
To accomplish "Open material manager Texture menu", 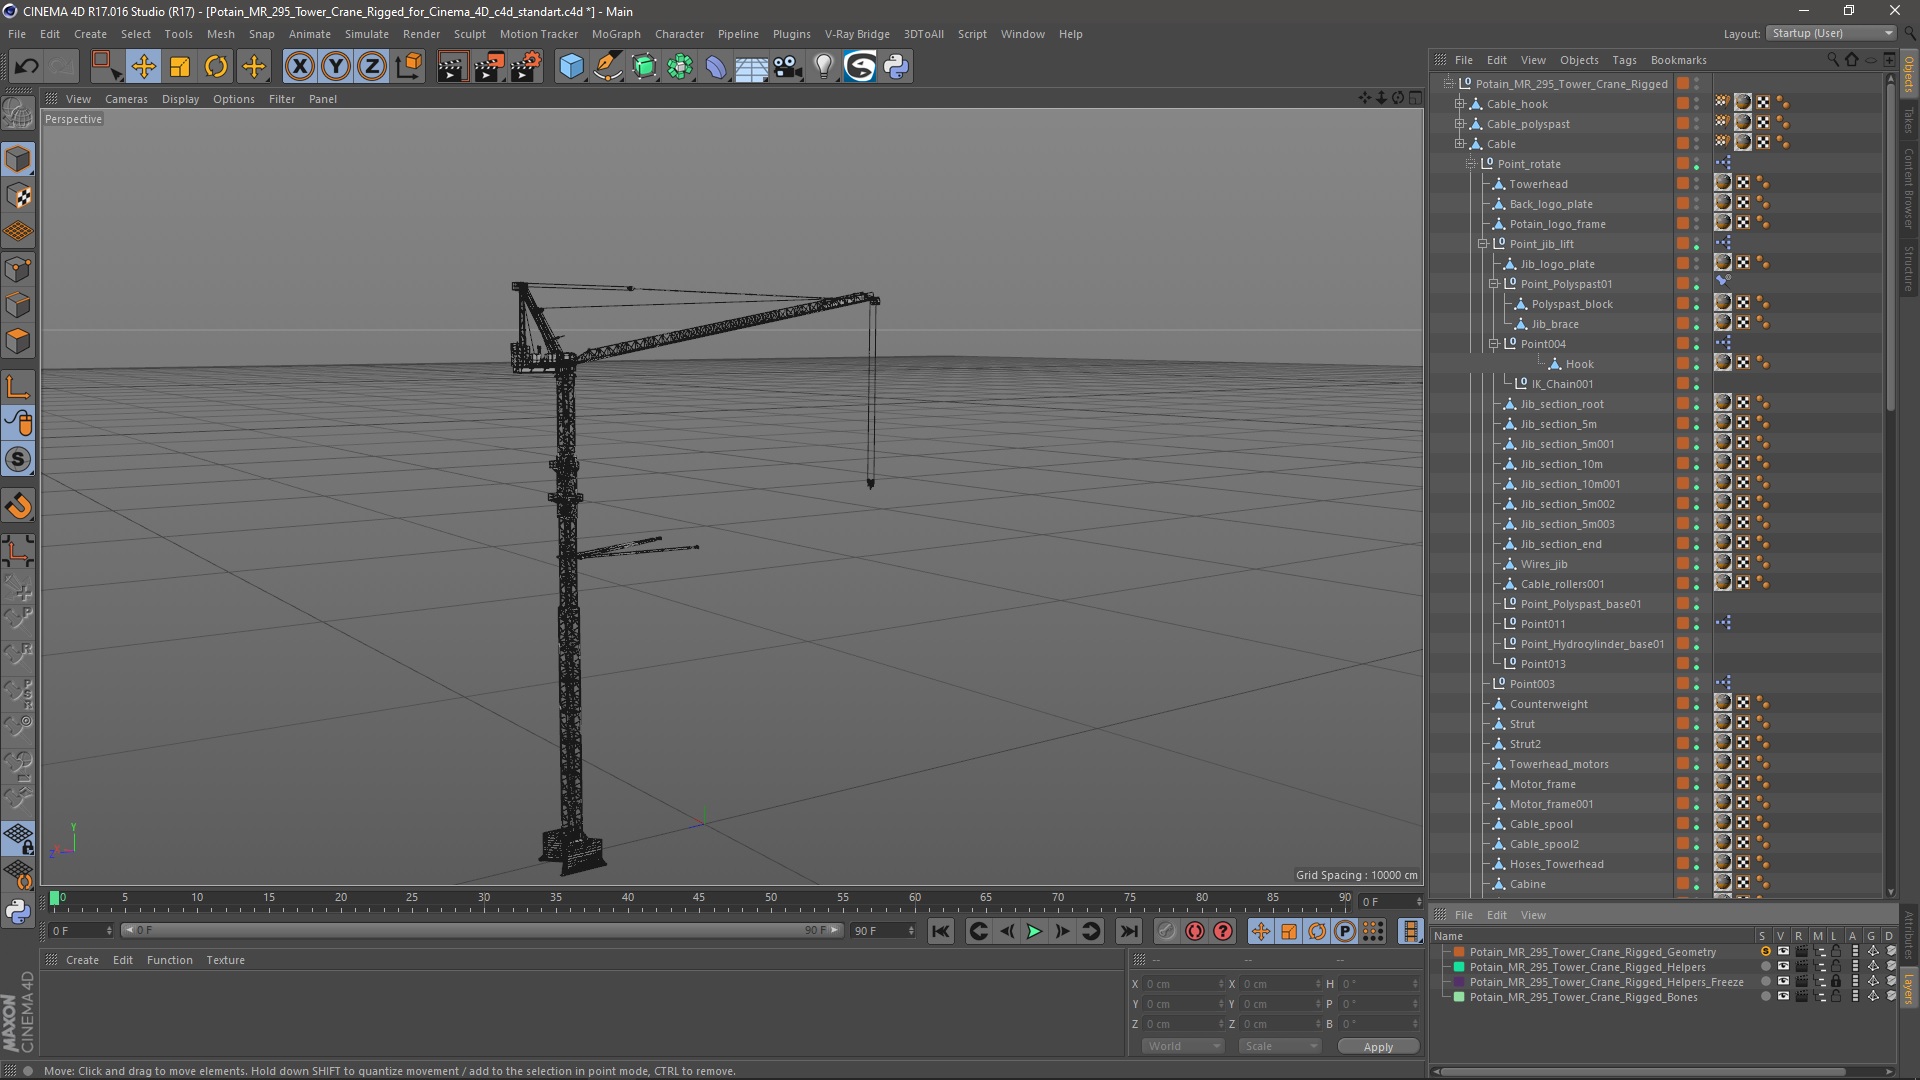I will [225, 960].
